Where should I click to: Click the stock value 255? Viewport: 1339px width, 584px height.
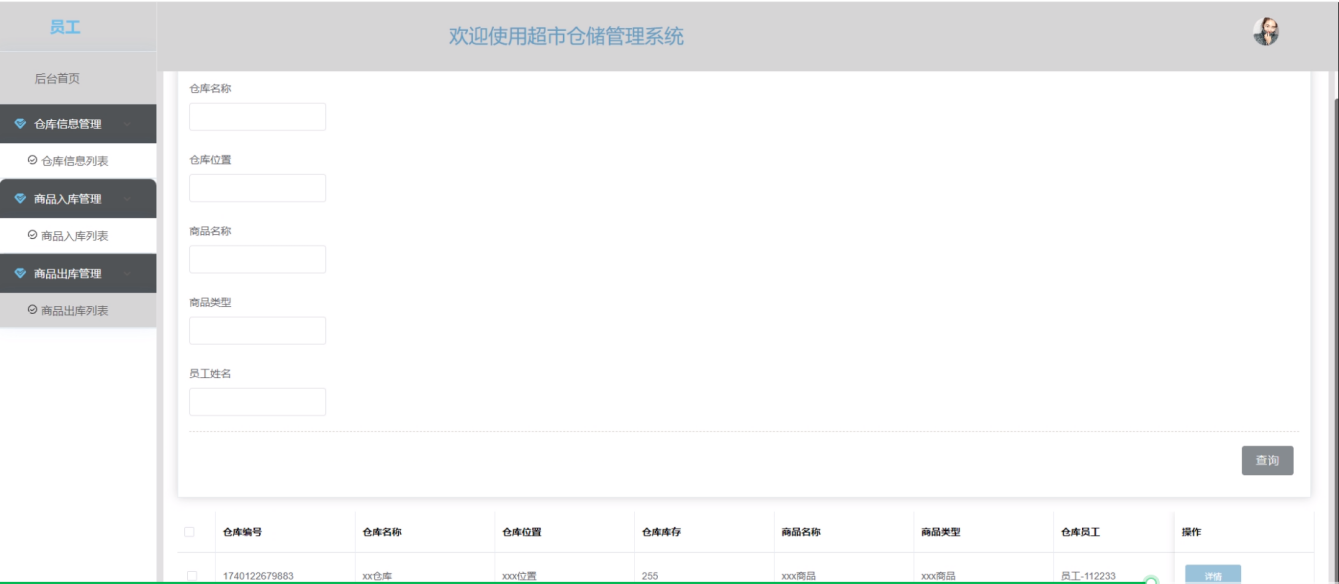click(x=650, y=576)
